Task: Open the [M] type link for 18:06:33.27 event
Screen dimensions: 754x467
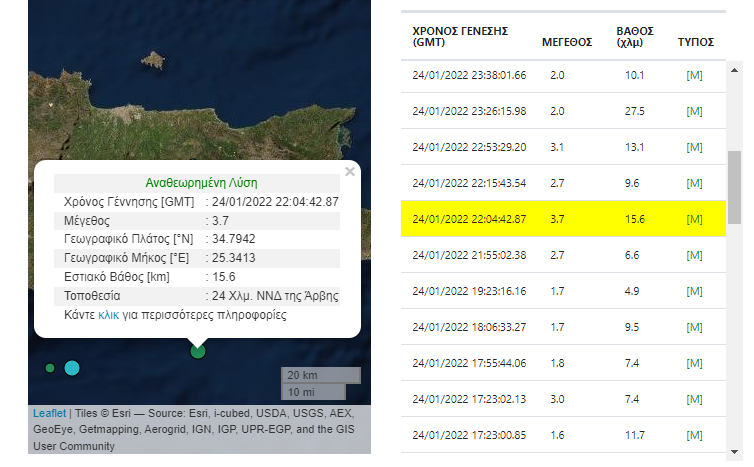Action: (694, 327)
